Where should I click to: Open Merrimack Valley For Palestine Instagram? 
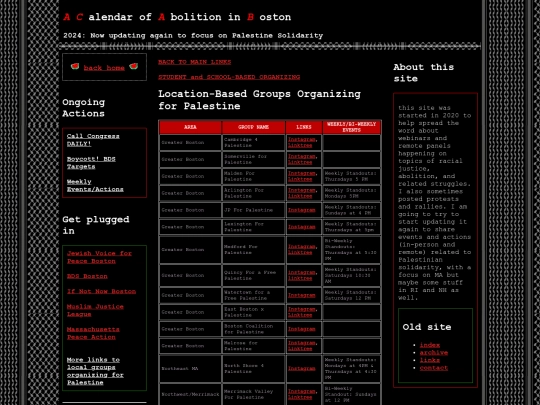tap(302, 391)
